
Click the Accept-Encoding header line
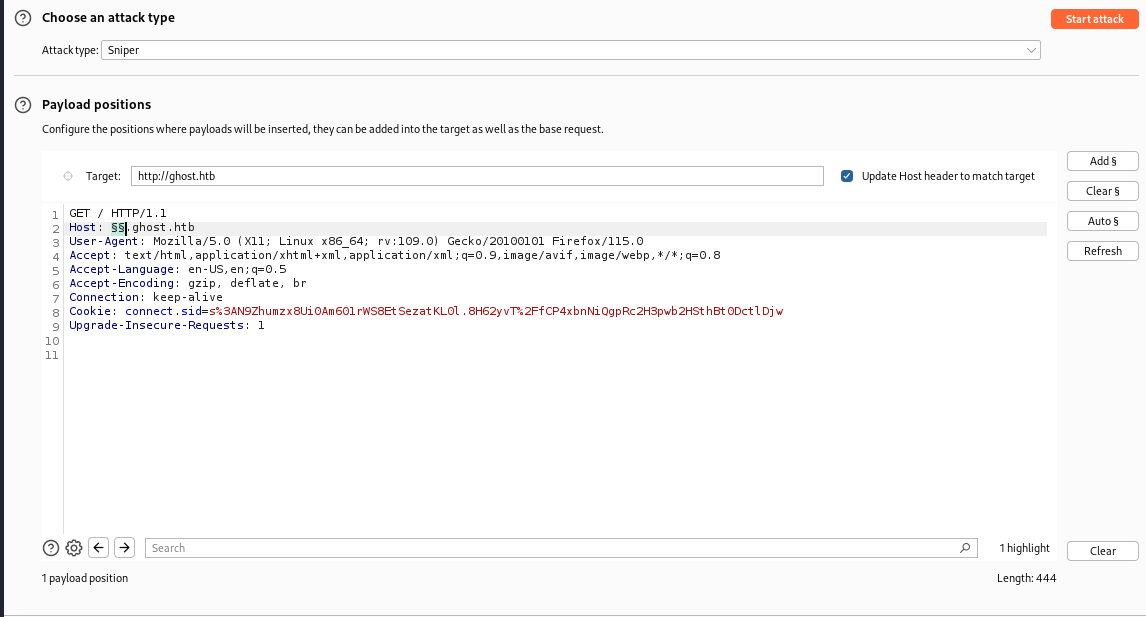(x=188, y=283)
